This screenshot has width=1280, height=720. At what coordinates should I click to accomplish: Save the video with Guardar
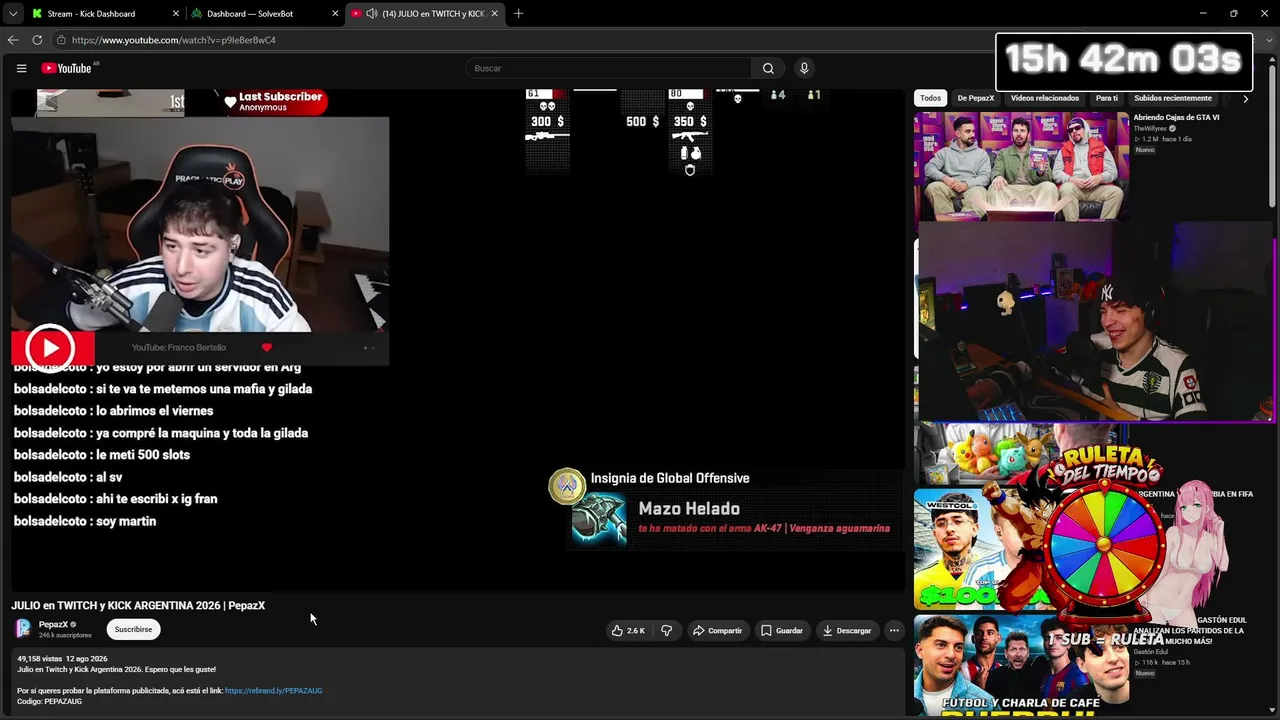click(x=782, y=630)
